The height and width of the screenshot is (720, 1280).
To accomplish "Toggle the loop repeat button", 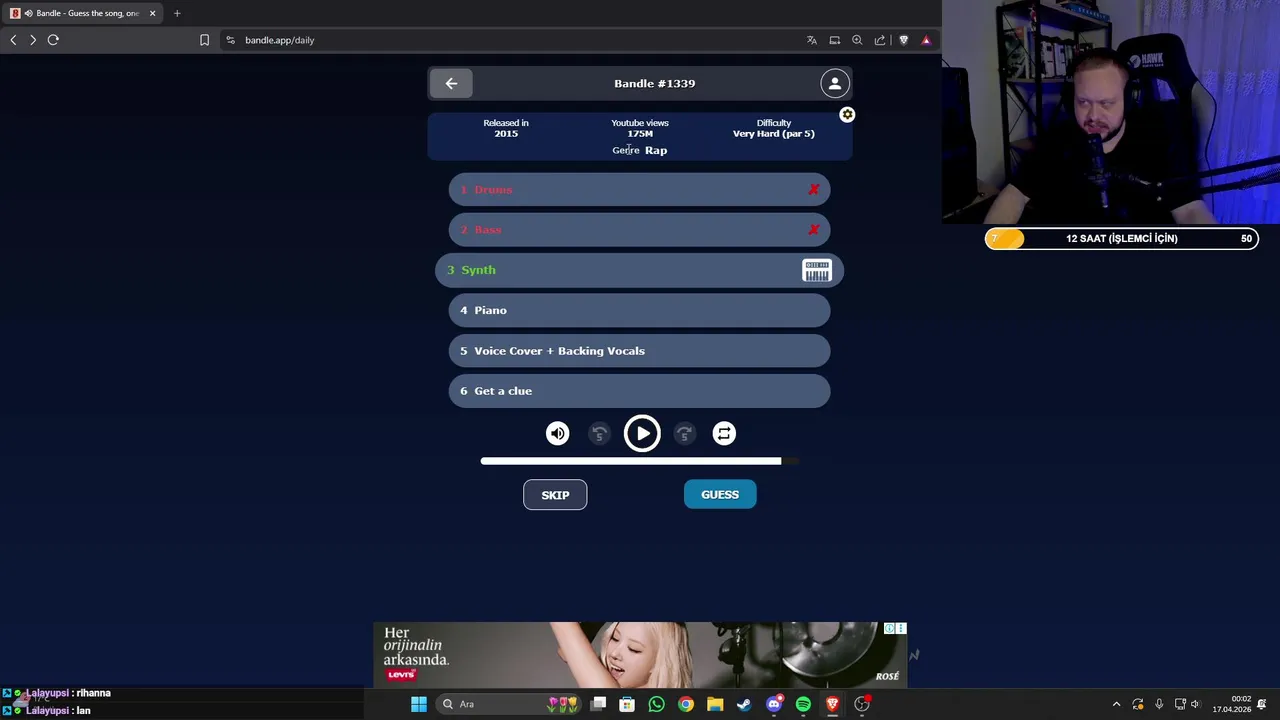I will pos(724,434).
